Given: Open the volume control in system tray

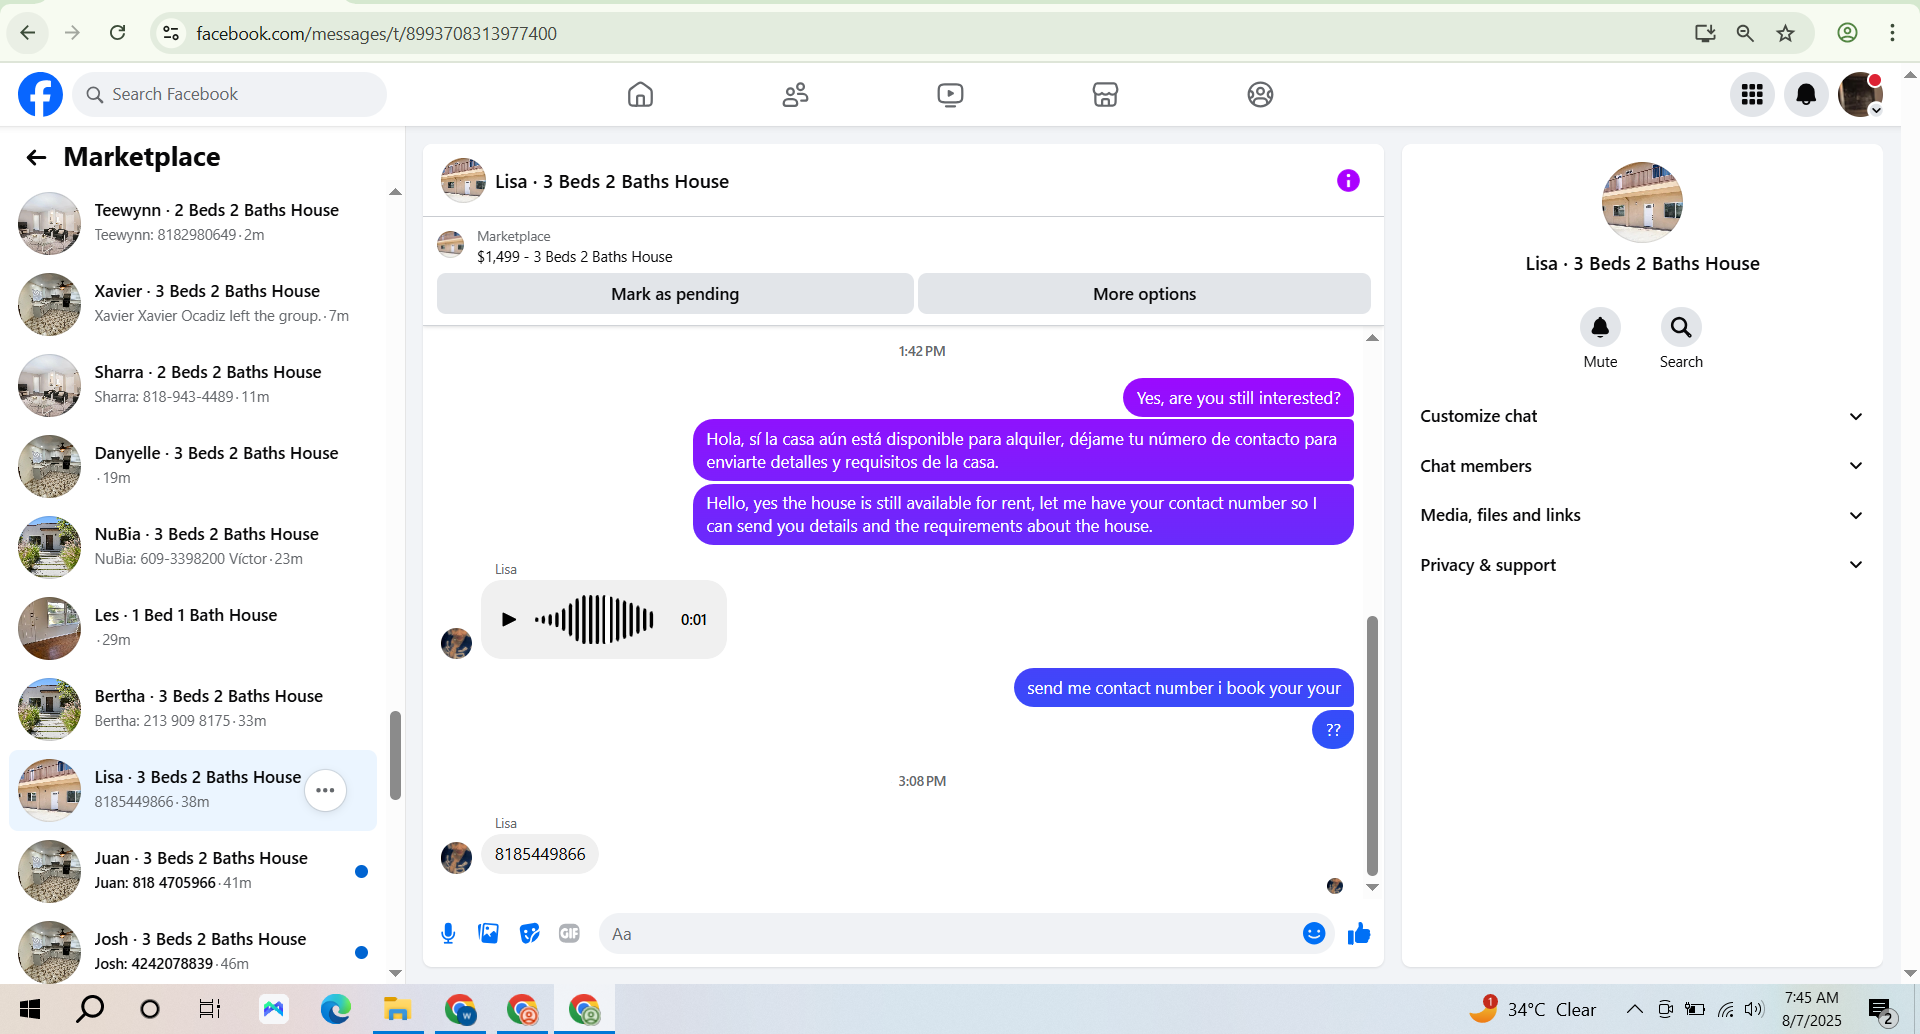Looking at the screenshot, I should point(1754,1009).
